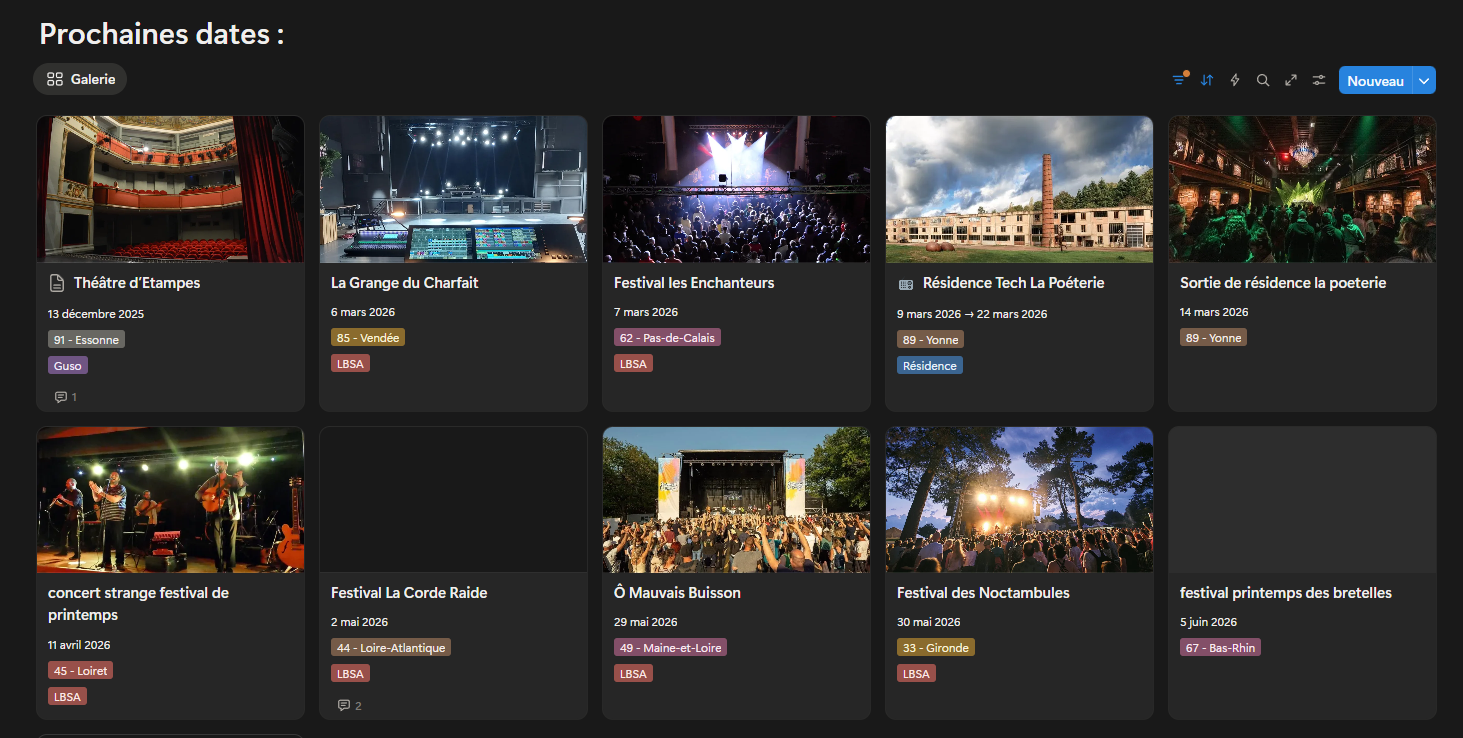
Task: Click the Festival des Noctambules cover image
Action: pos(1019,499)
